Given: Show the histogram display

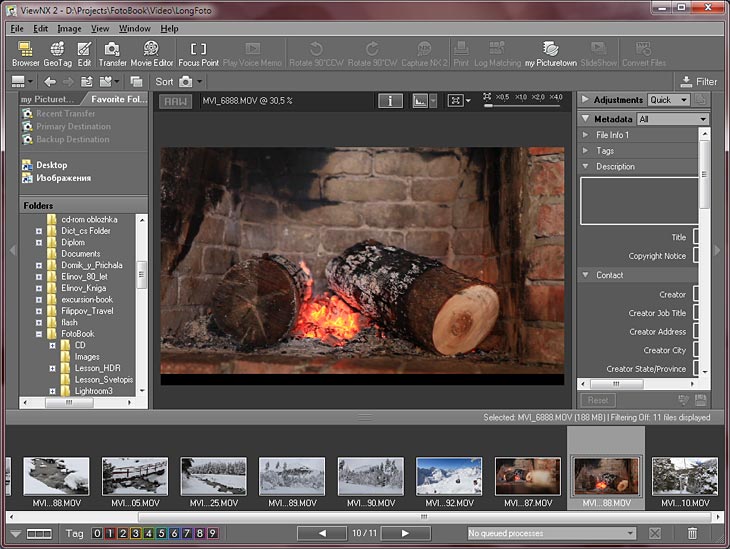Looking at the screenshot, I should tap(420, 101).
